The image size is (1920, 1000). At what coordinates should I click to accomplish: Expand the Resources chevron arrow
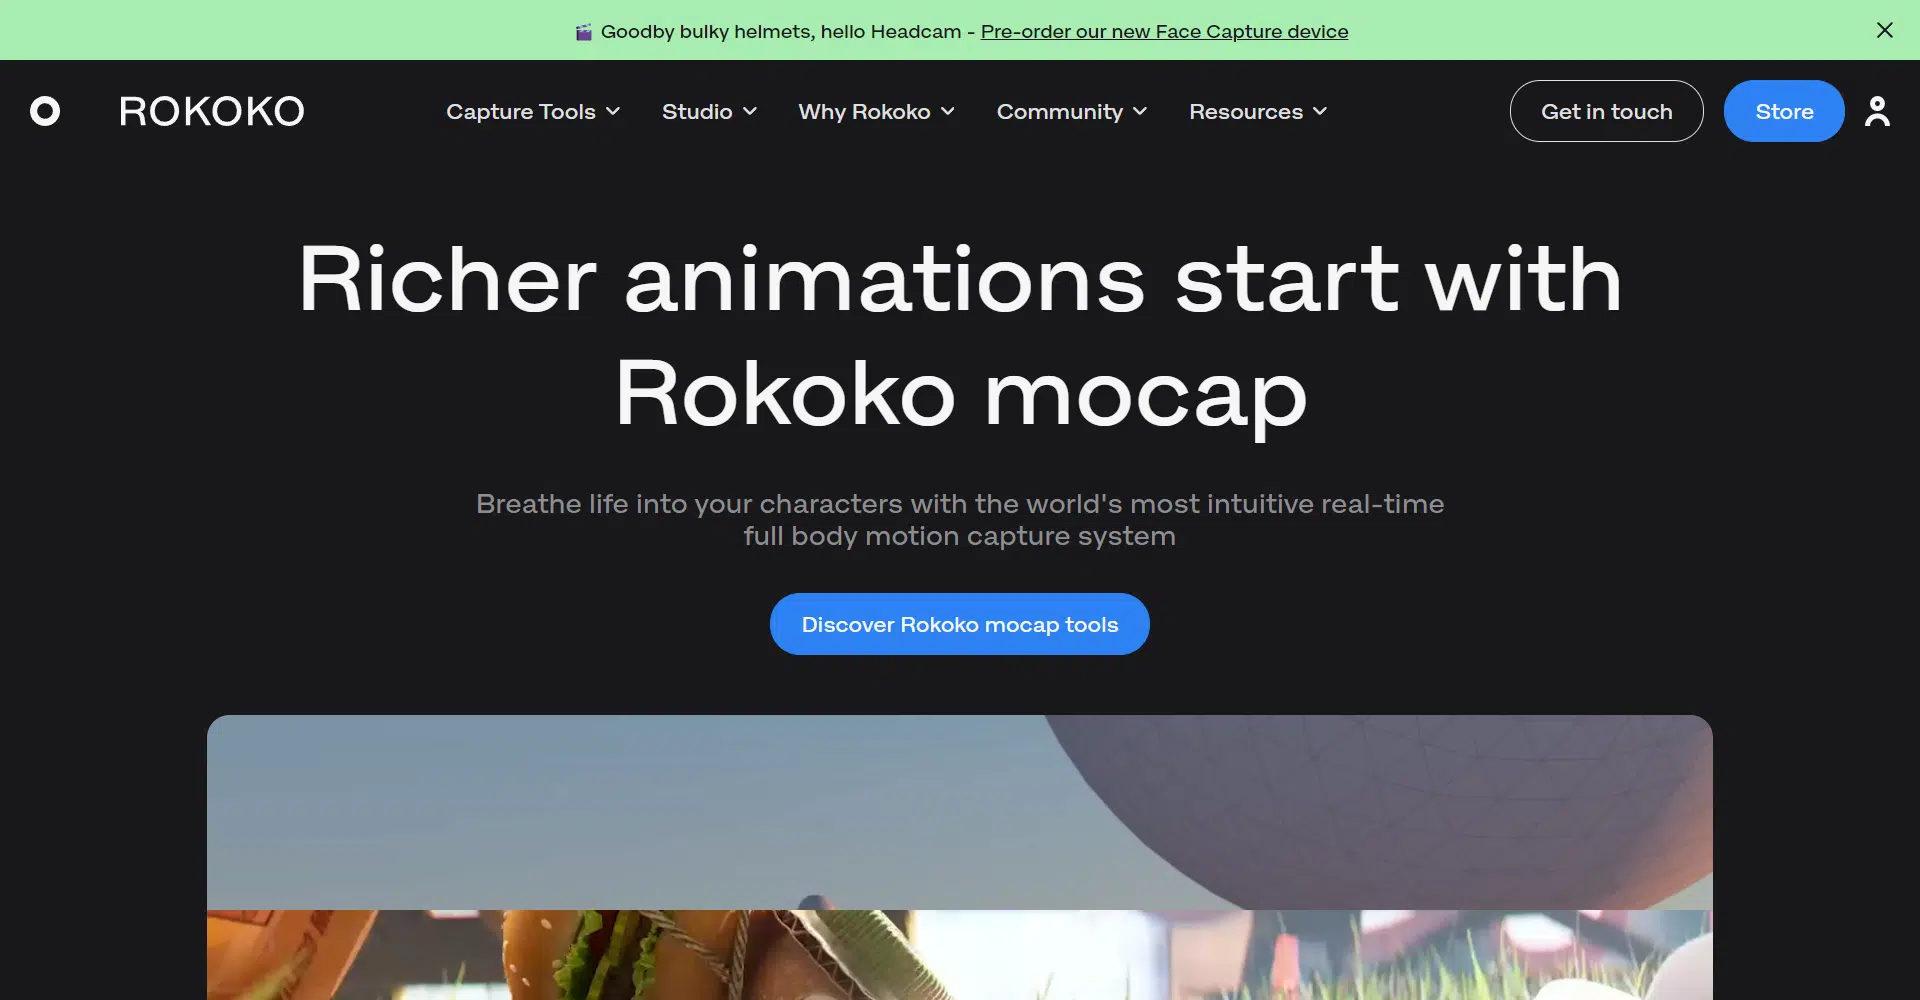pyautogui.click(x=1320, y=111)
